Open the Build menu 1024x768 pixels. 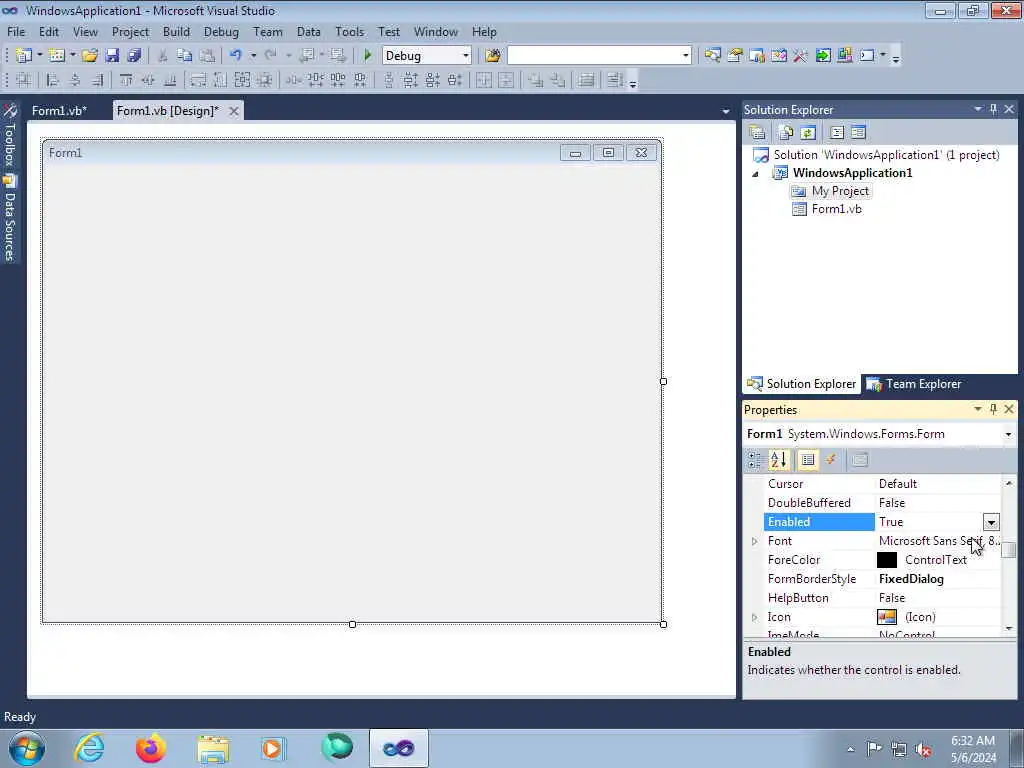pyautogui.click(x=176, y=31)
